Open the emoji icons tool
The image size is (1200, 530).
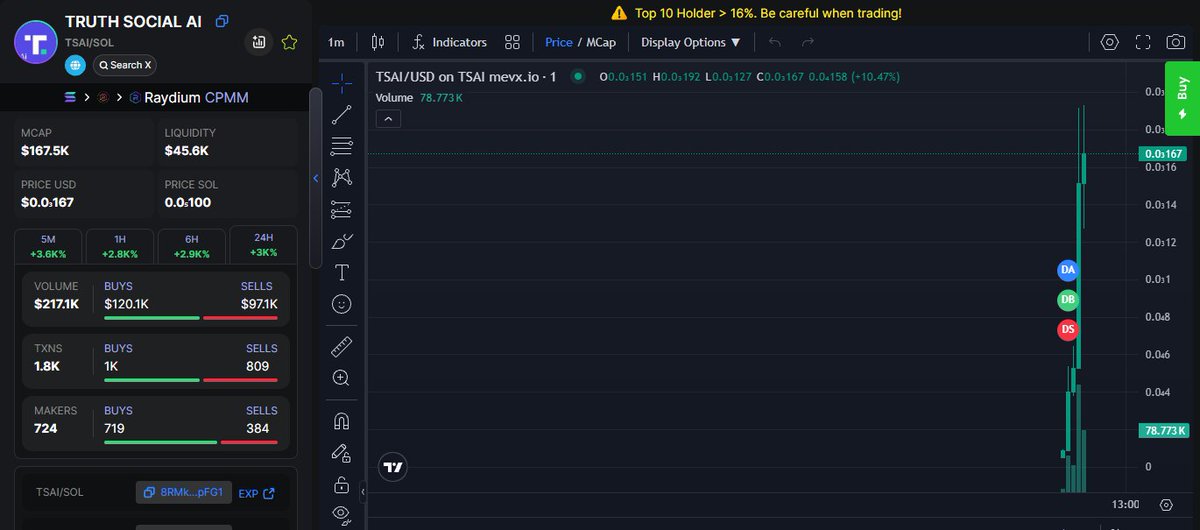pos(341,304)
